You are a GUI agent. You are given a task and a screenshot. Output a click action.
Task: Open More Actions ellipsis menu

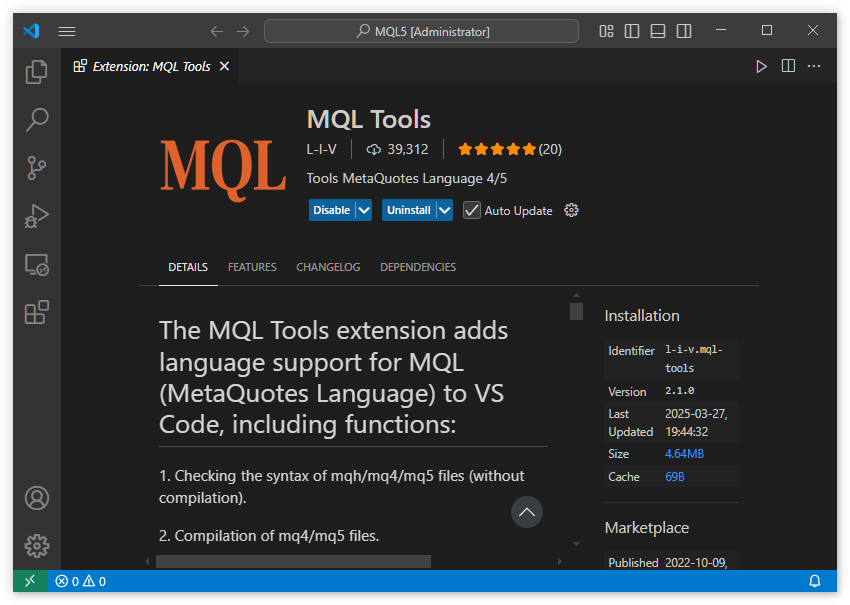(x=814, y=66)
